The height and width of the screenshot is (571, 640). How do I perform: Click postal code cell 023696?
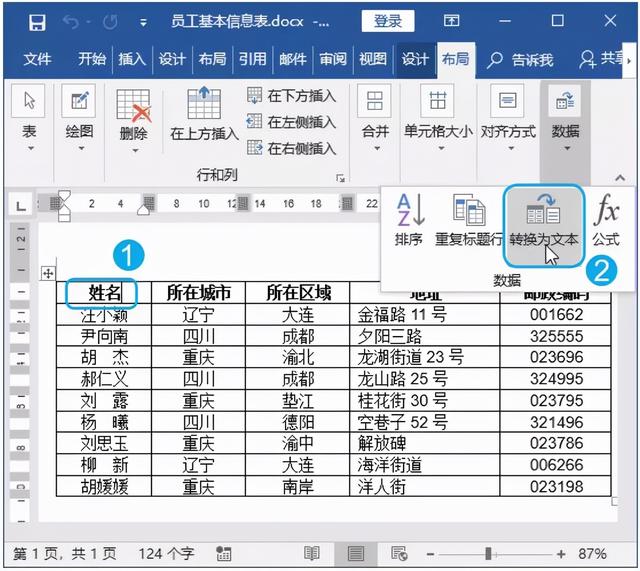pos(556,358)
